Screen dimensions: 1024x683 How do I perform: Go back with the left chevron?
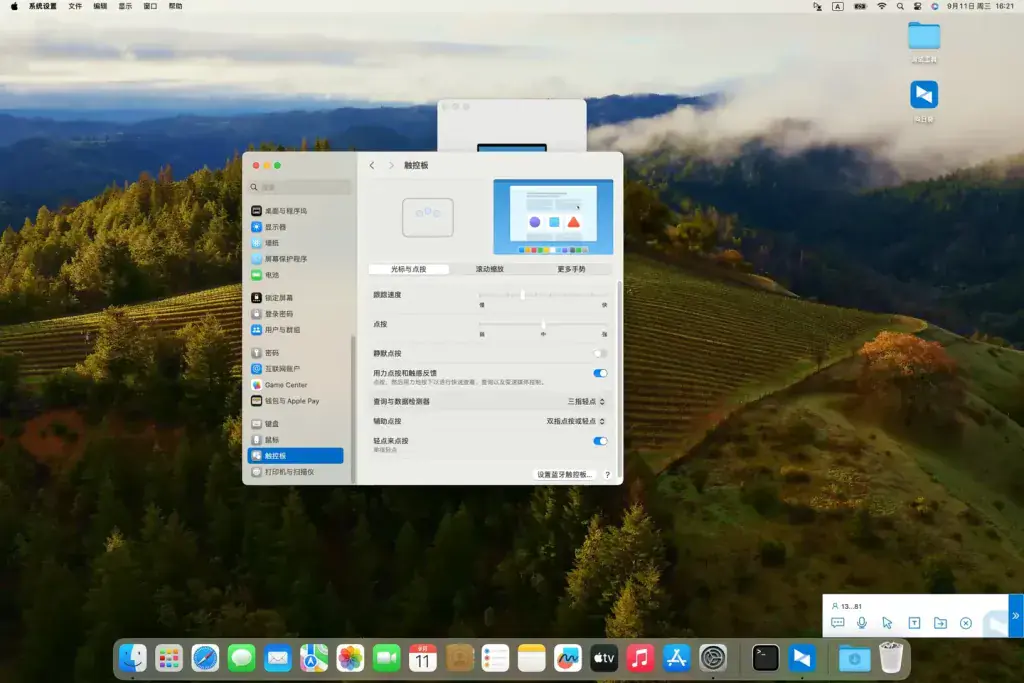coord(372,165)
